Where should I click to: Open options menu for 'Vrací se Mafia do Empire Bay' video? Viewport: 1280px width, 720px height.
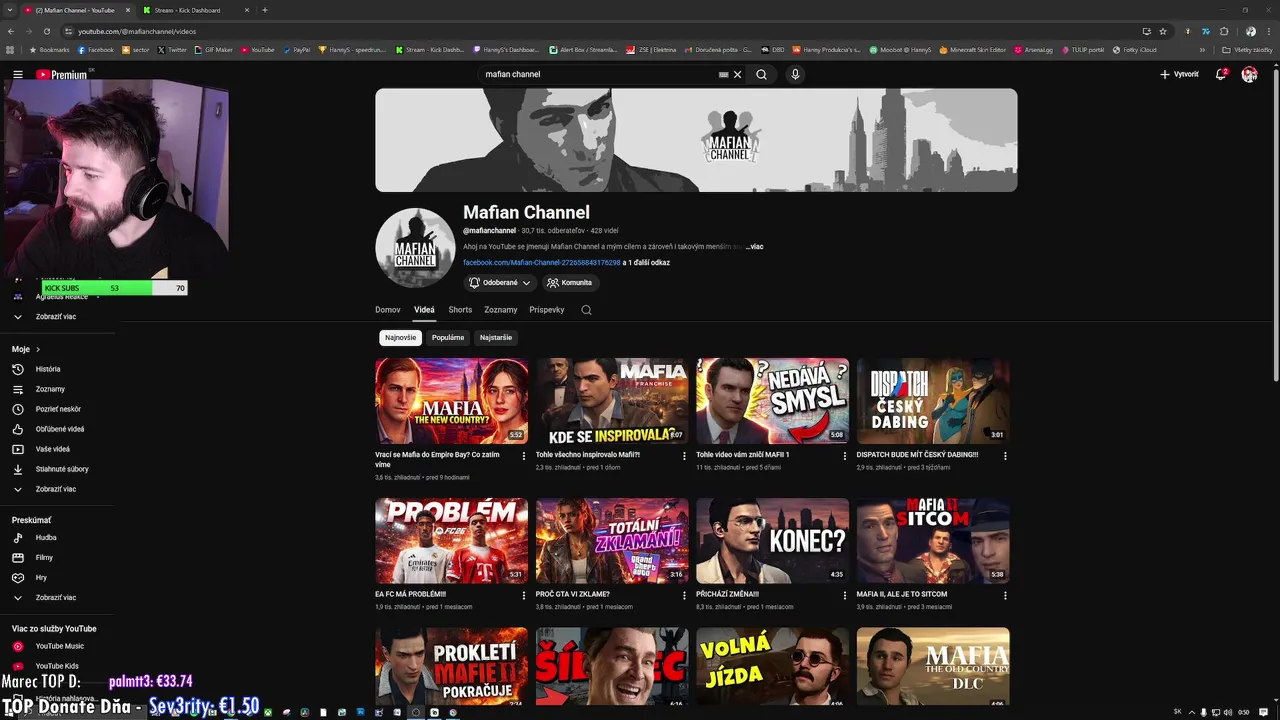(524, 456)
